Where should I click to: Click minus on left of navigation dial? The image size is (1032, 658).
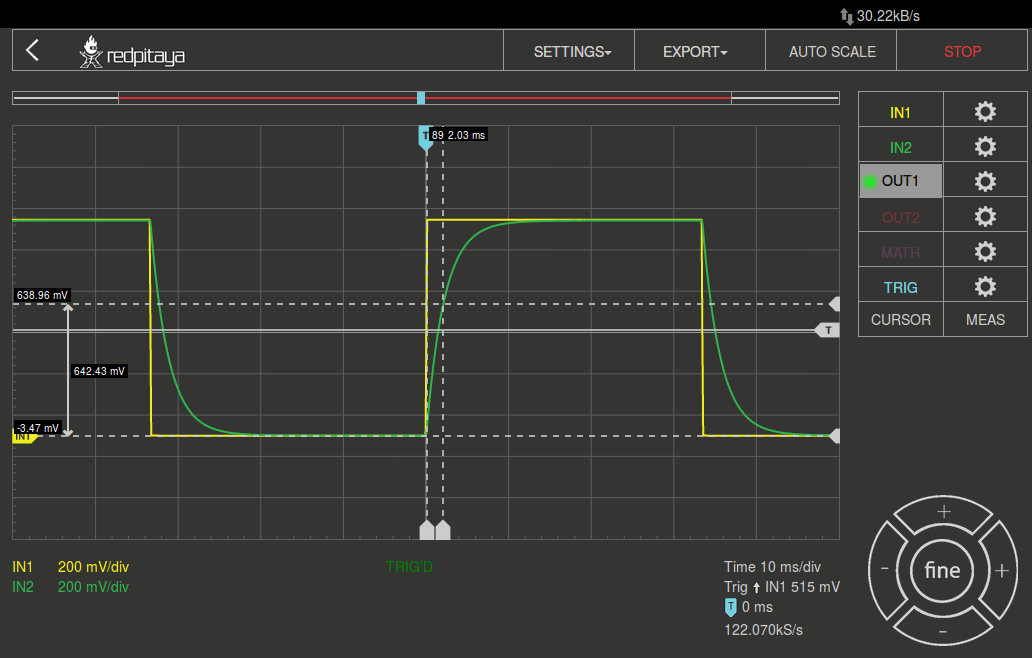(x=885, y=569)
